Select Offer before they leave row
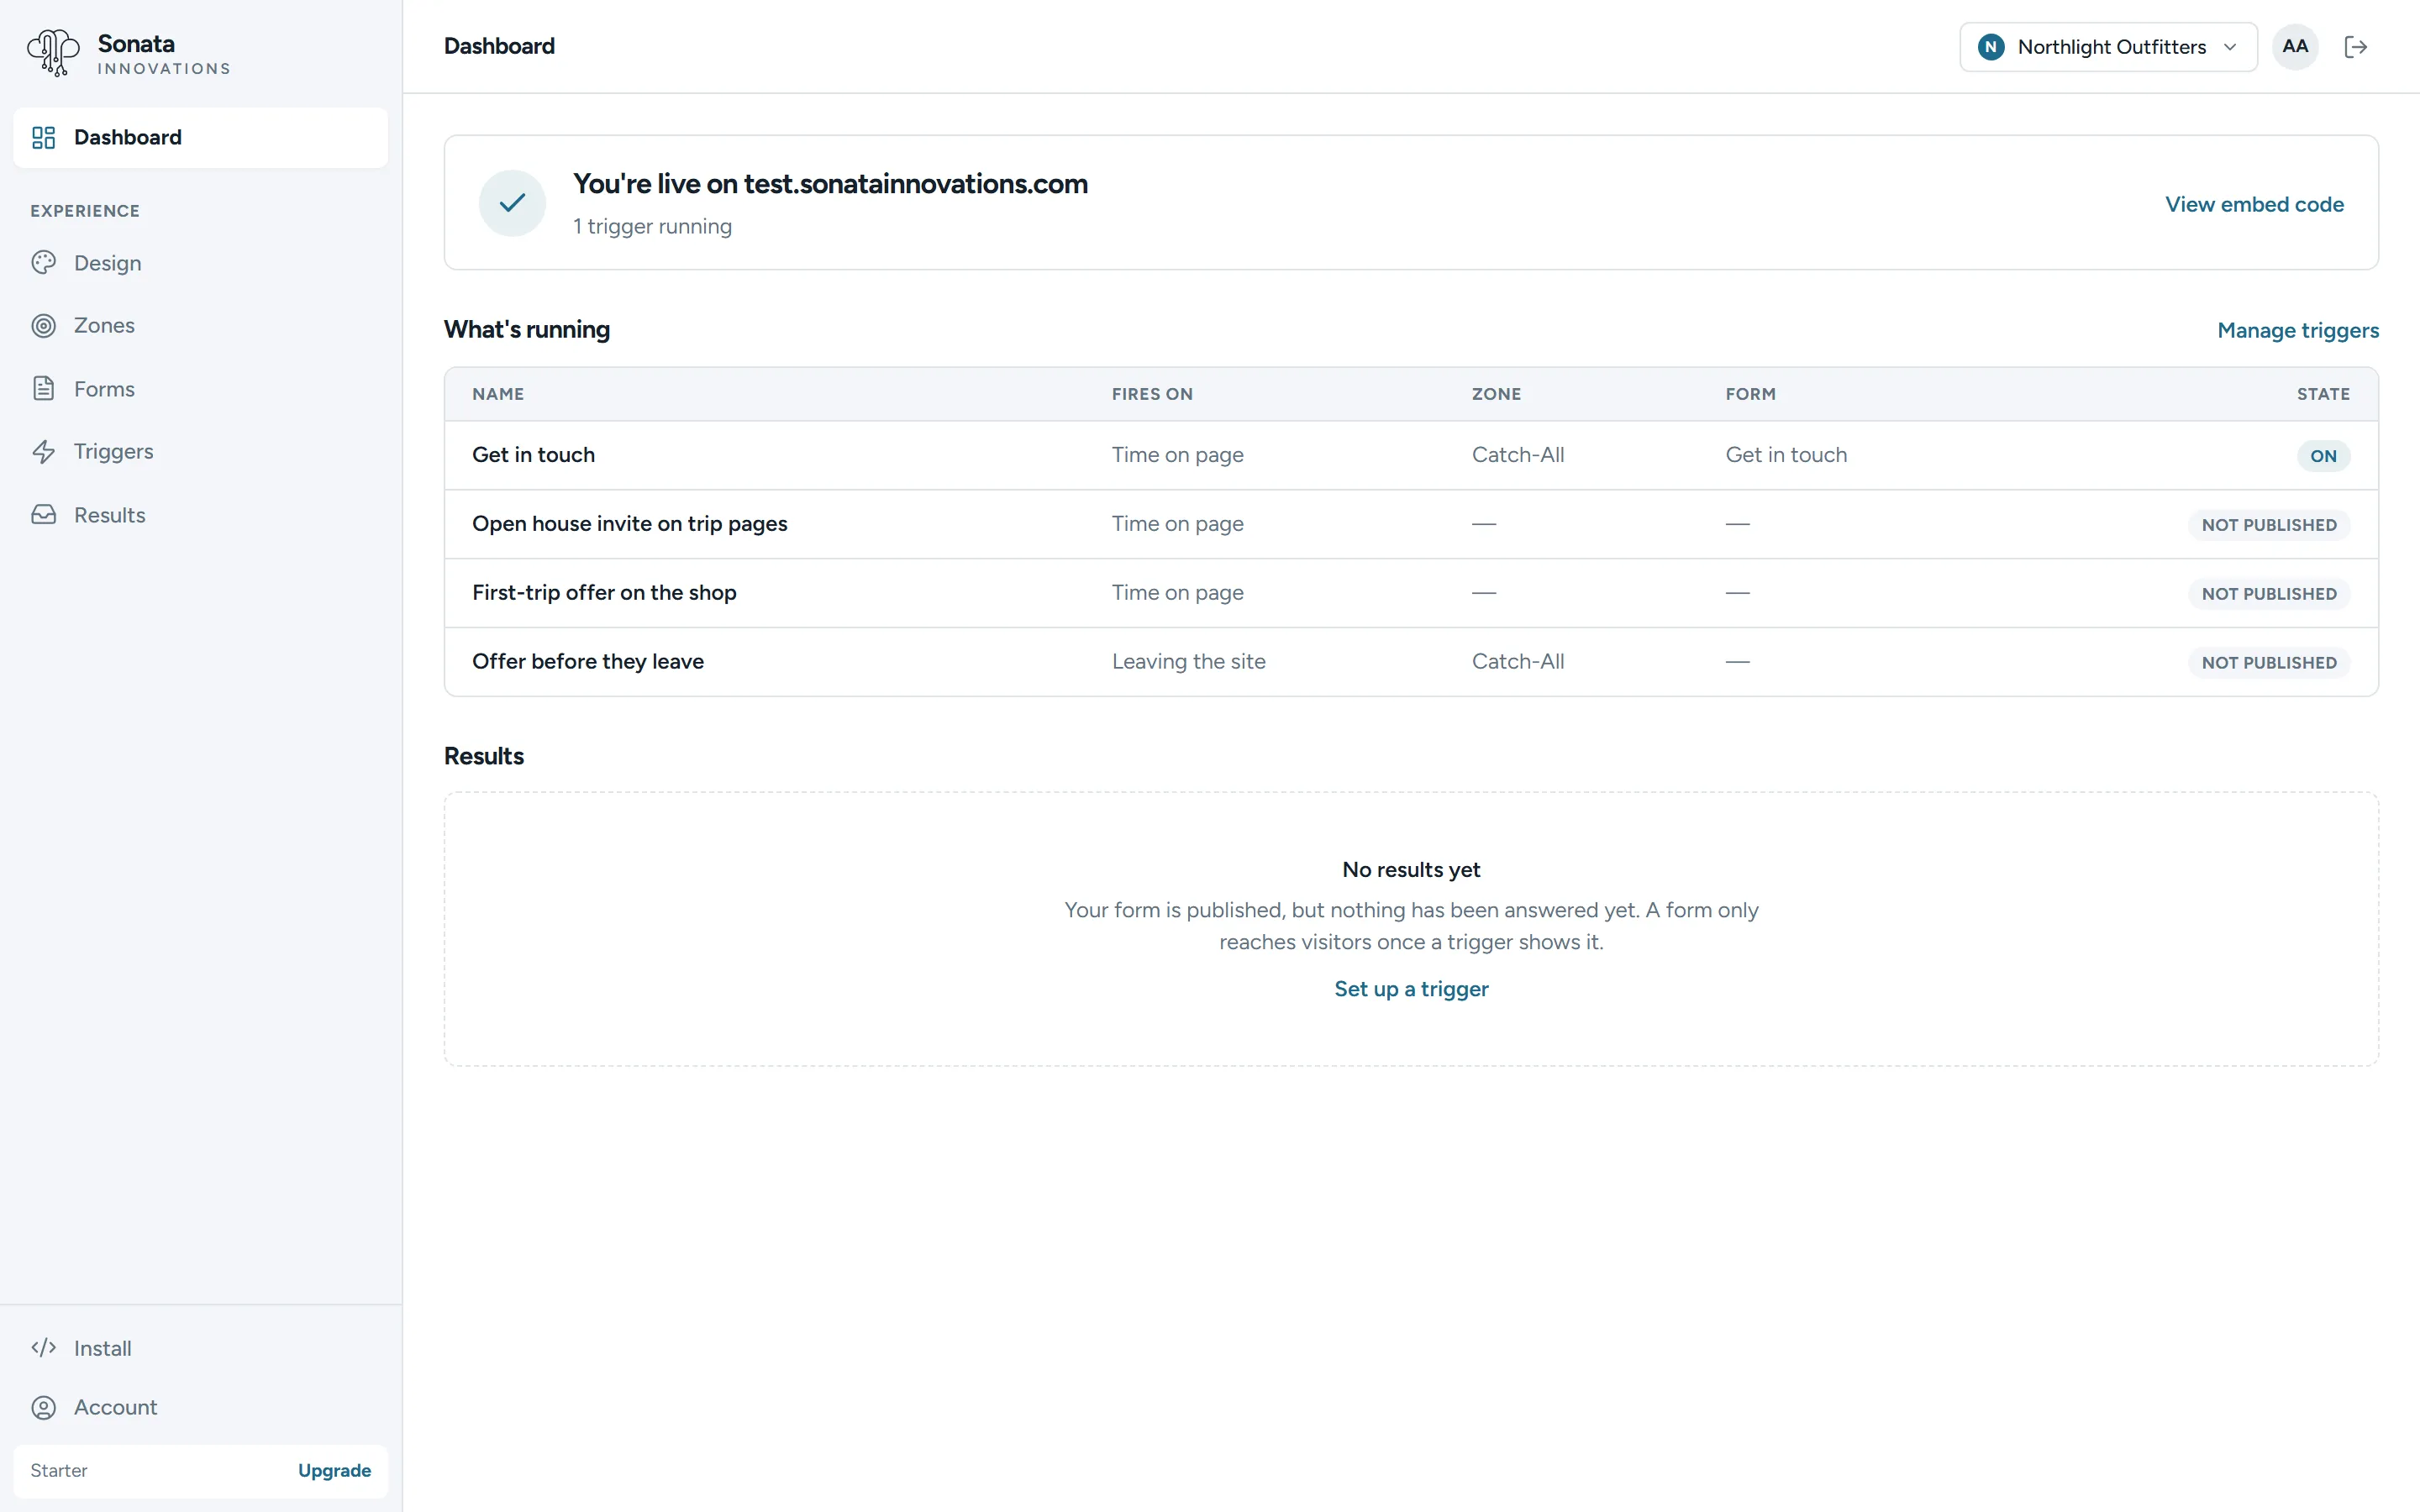This screenshot has height=1512, width=2420. 1411,662
